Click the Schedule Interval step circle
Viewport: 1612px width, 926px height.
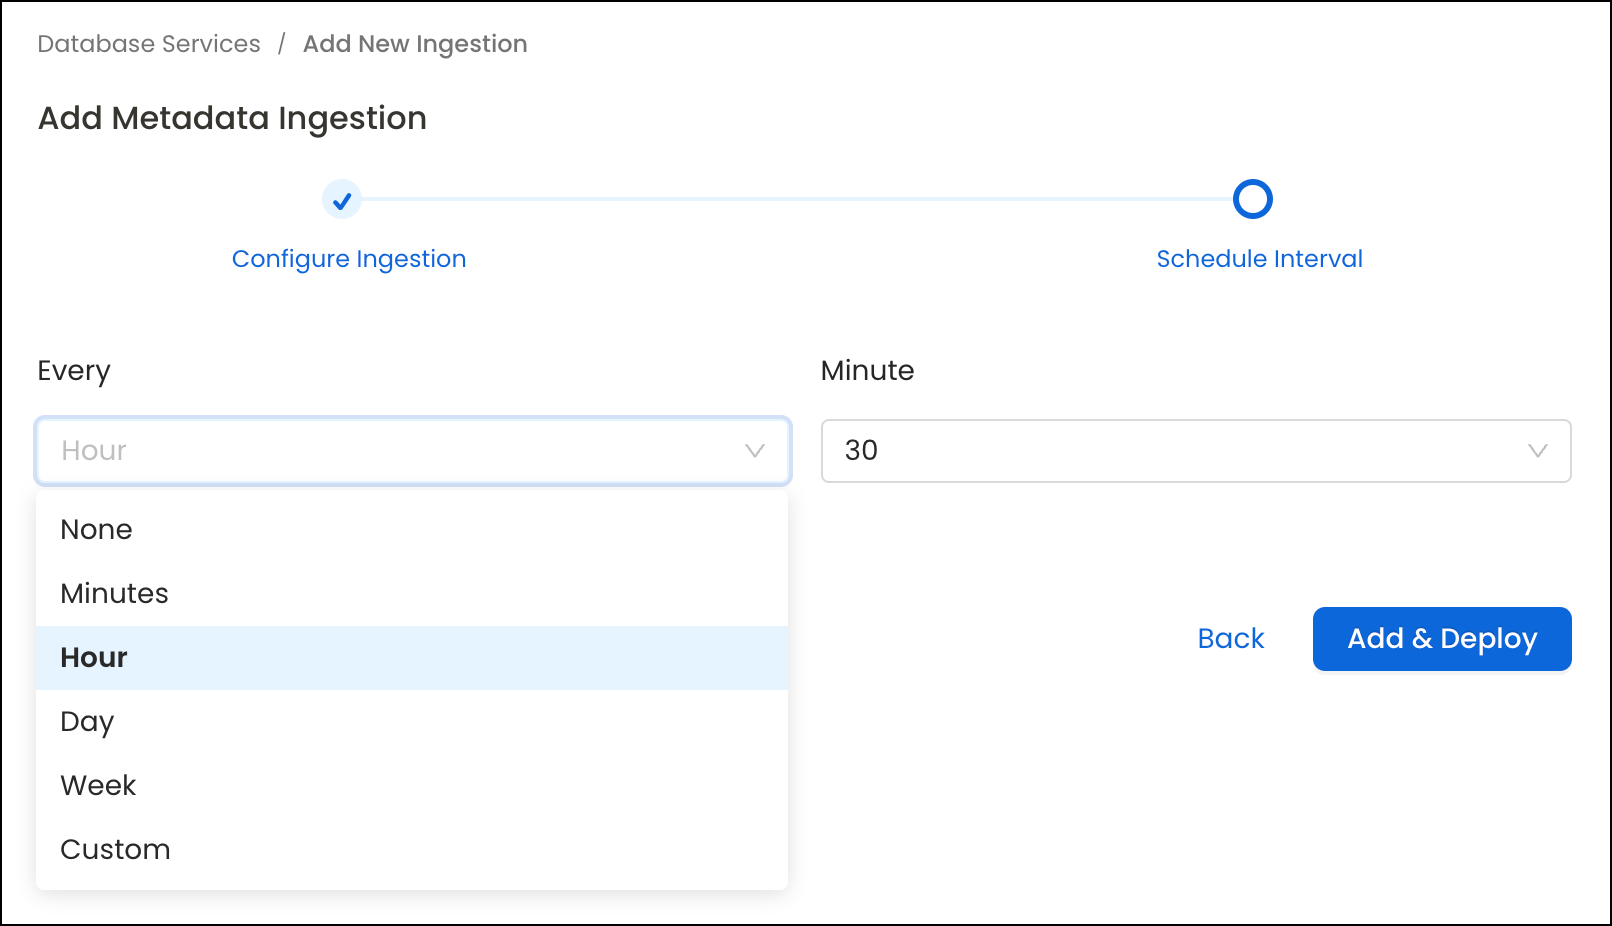(x=1253, y=199)
